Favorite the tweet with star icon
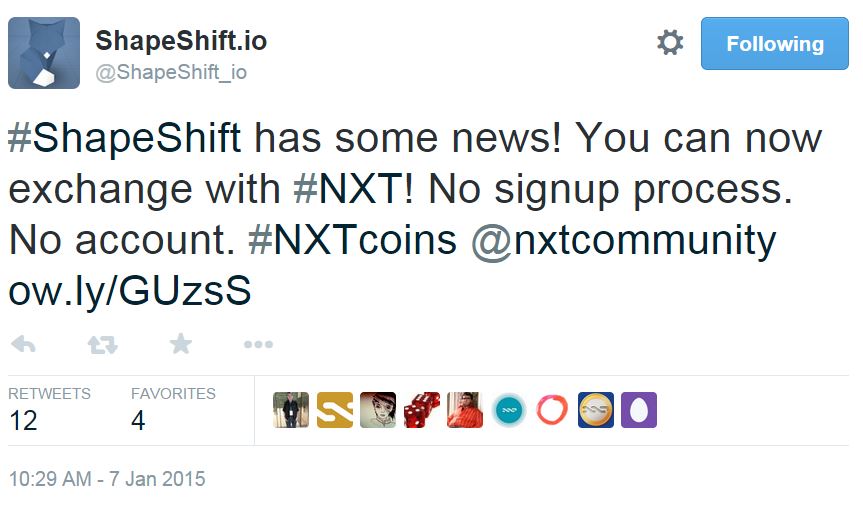The image size is (863, 526). click(181, 344)
